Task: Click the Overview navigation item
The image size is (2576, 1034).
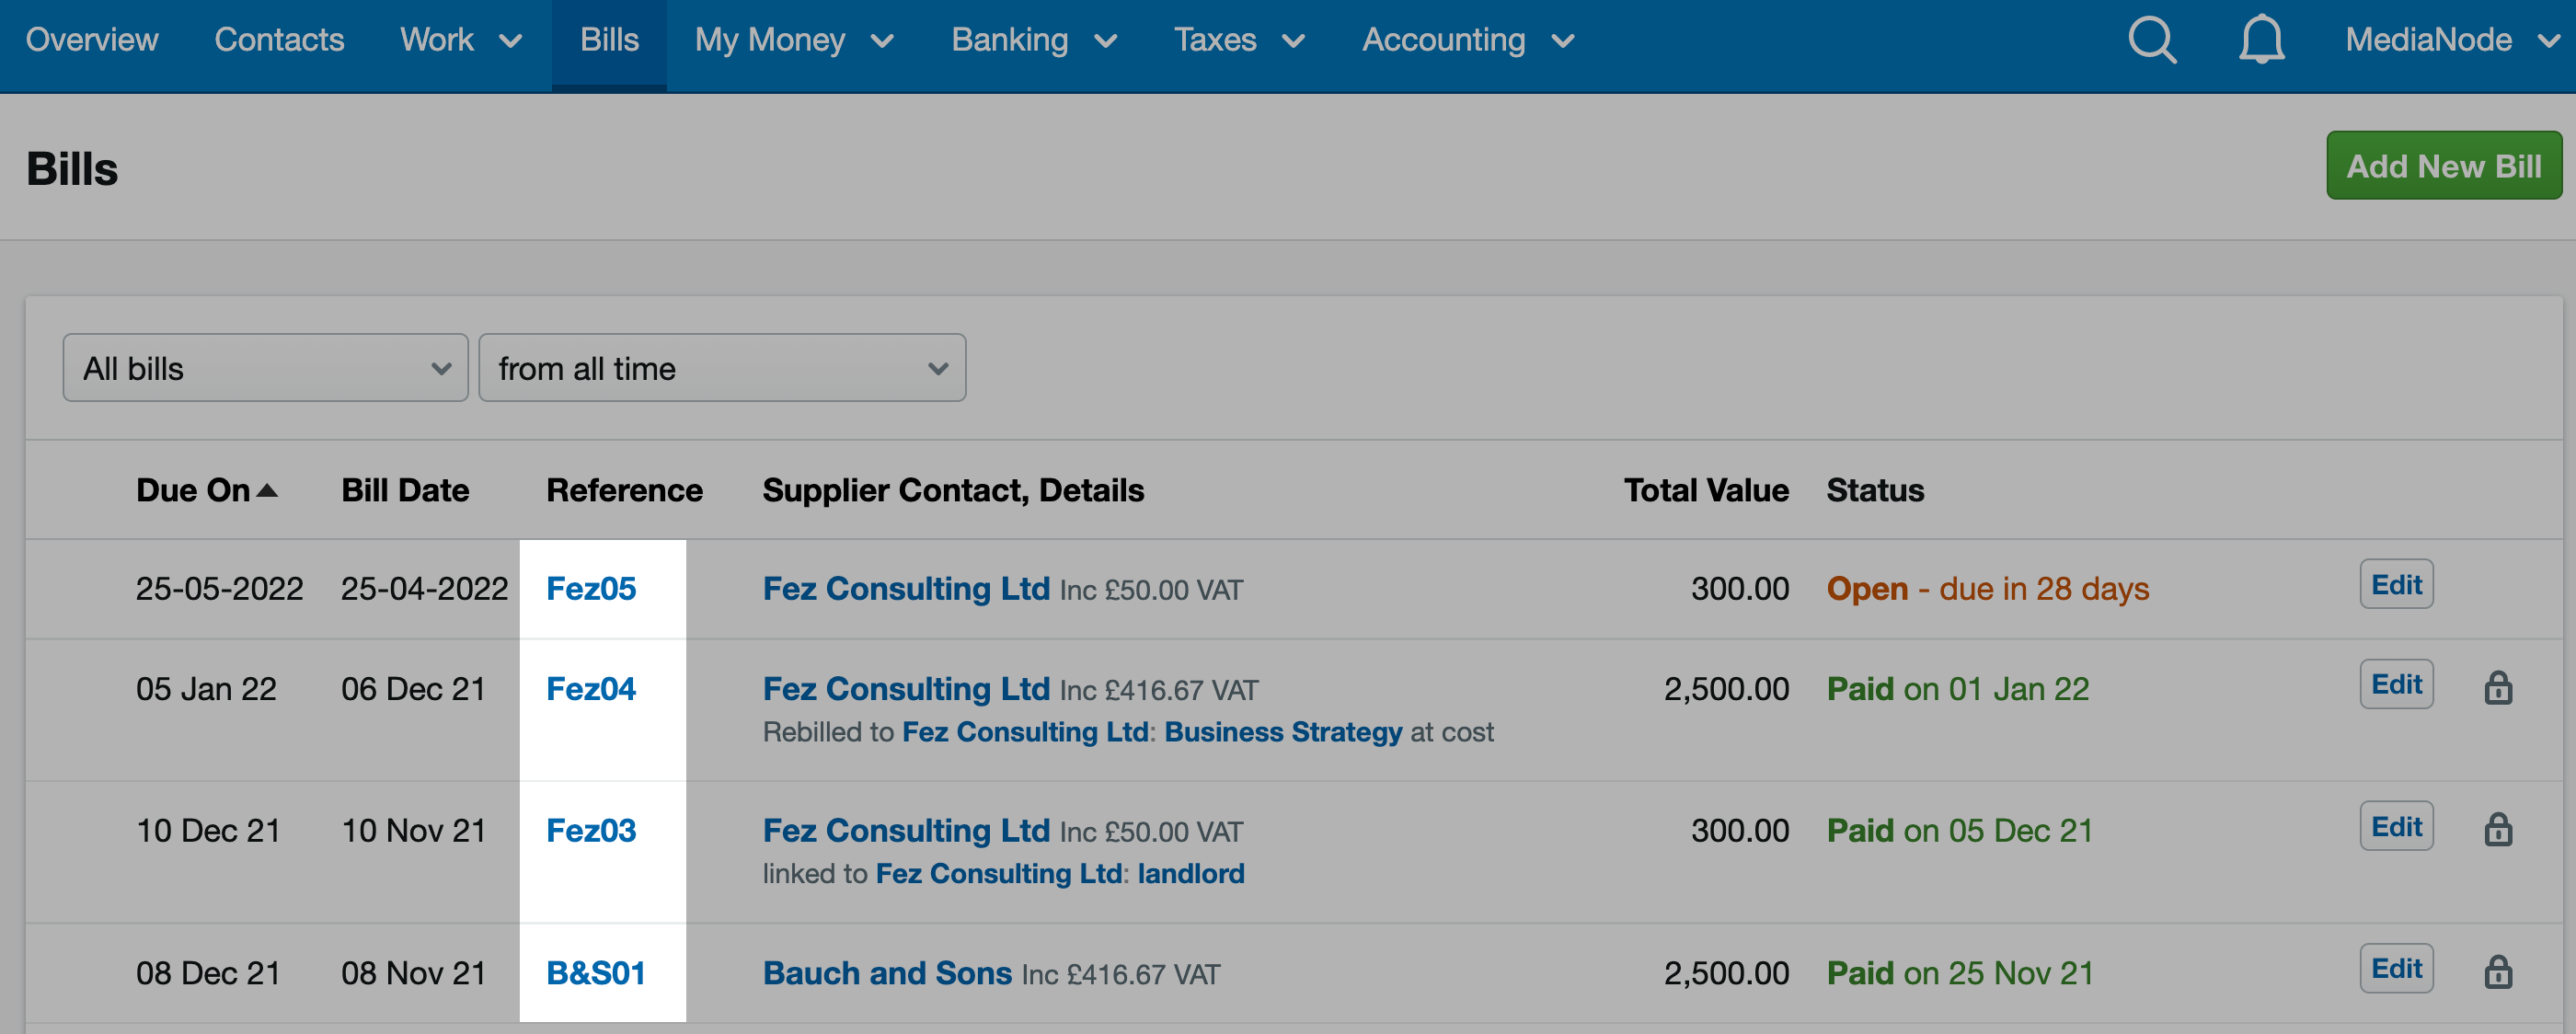Action: [x=92, y=40]
